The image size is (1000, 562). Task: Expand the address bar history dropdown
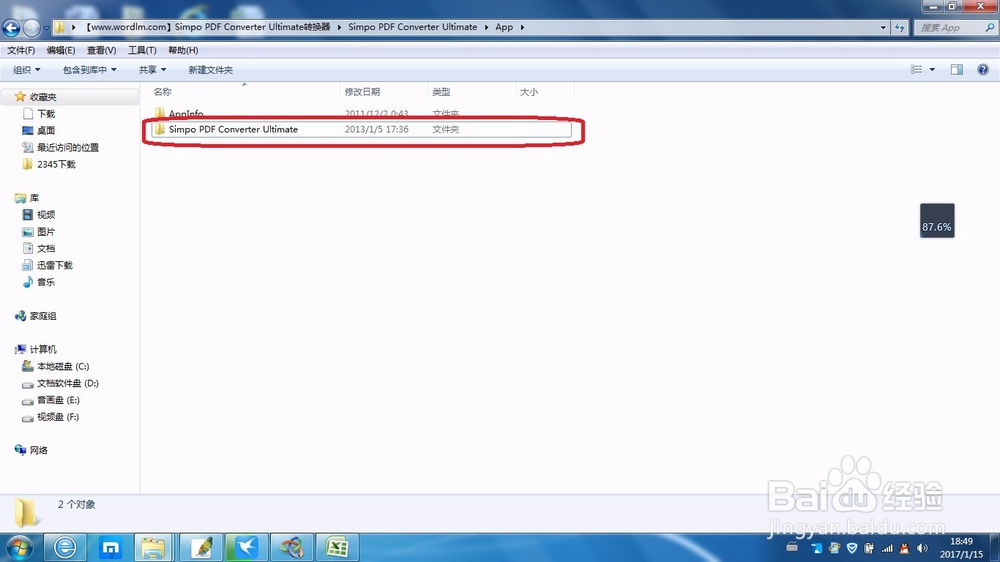(883, 27)
